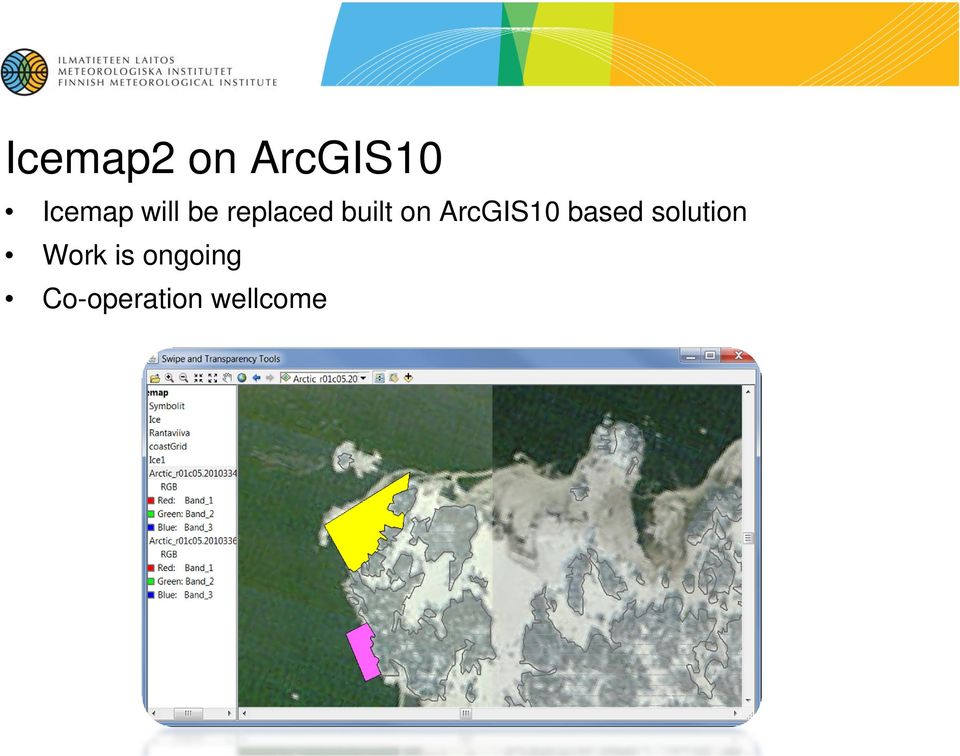Click the Fixed Zoom Out arrows icon
The height and width of the screenshot is (756, 960).
212,378
